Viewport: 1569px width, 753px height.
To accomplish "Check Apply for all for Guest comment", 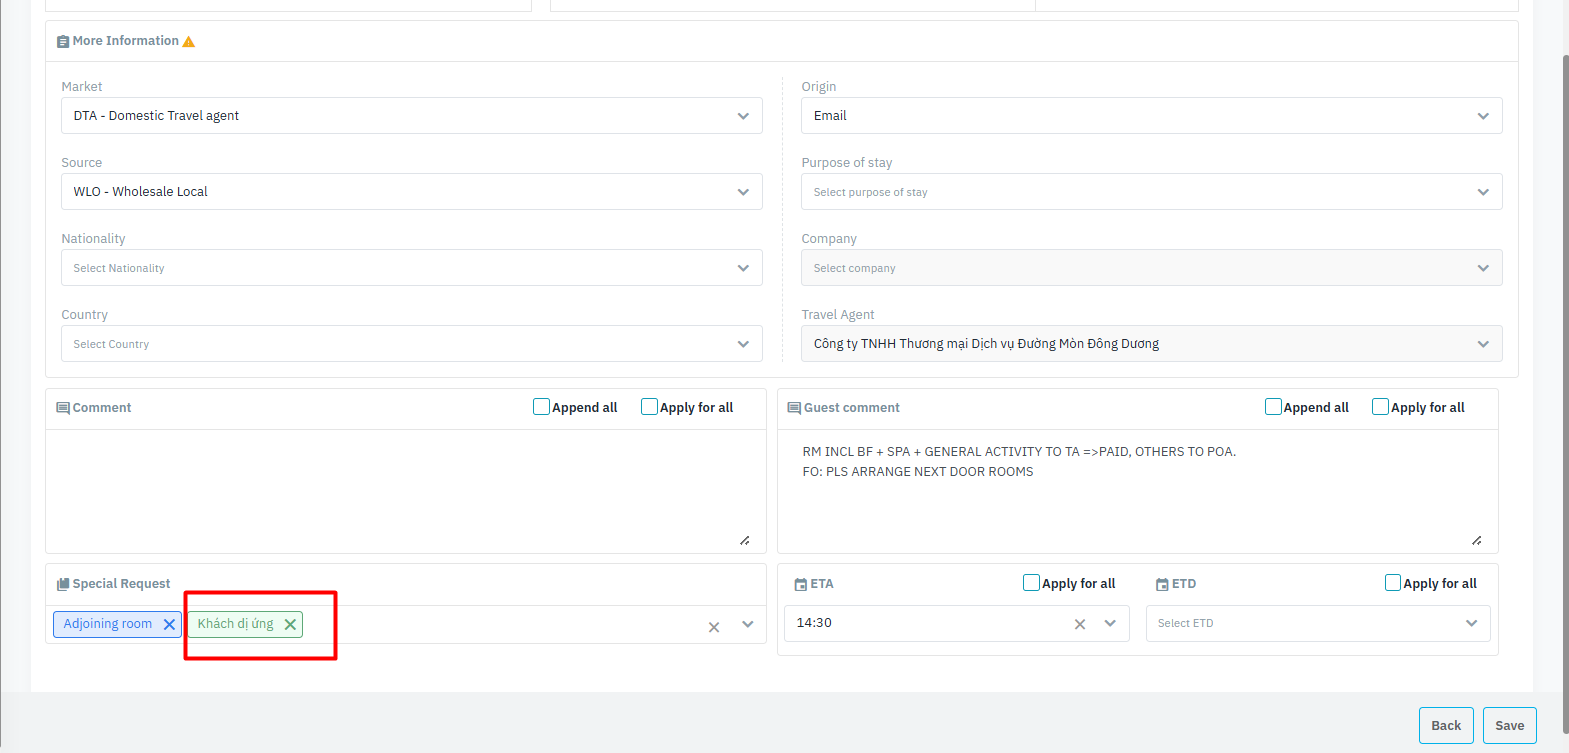I will coord(1380,407).
